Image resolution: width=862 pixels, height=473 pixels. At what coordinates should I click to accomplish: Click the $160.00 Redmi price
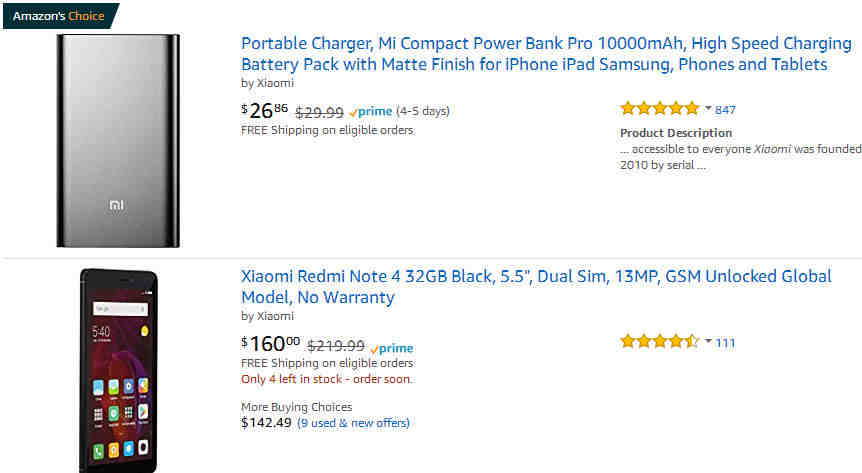tap(270, 344)
